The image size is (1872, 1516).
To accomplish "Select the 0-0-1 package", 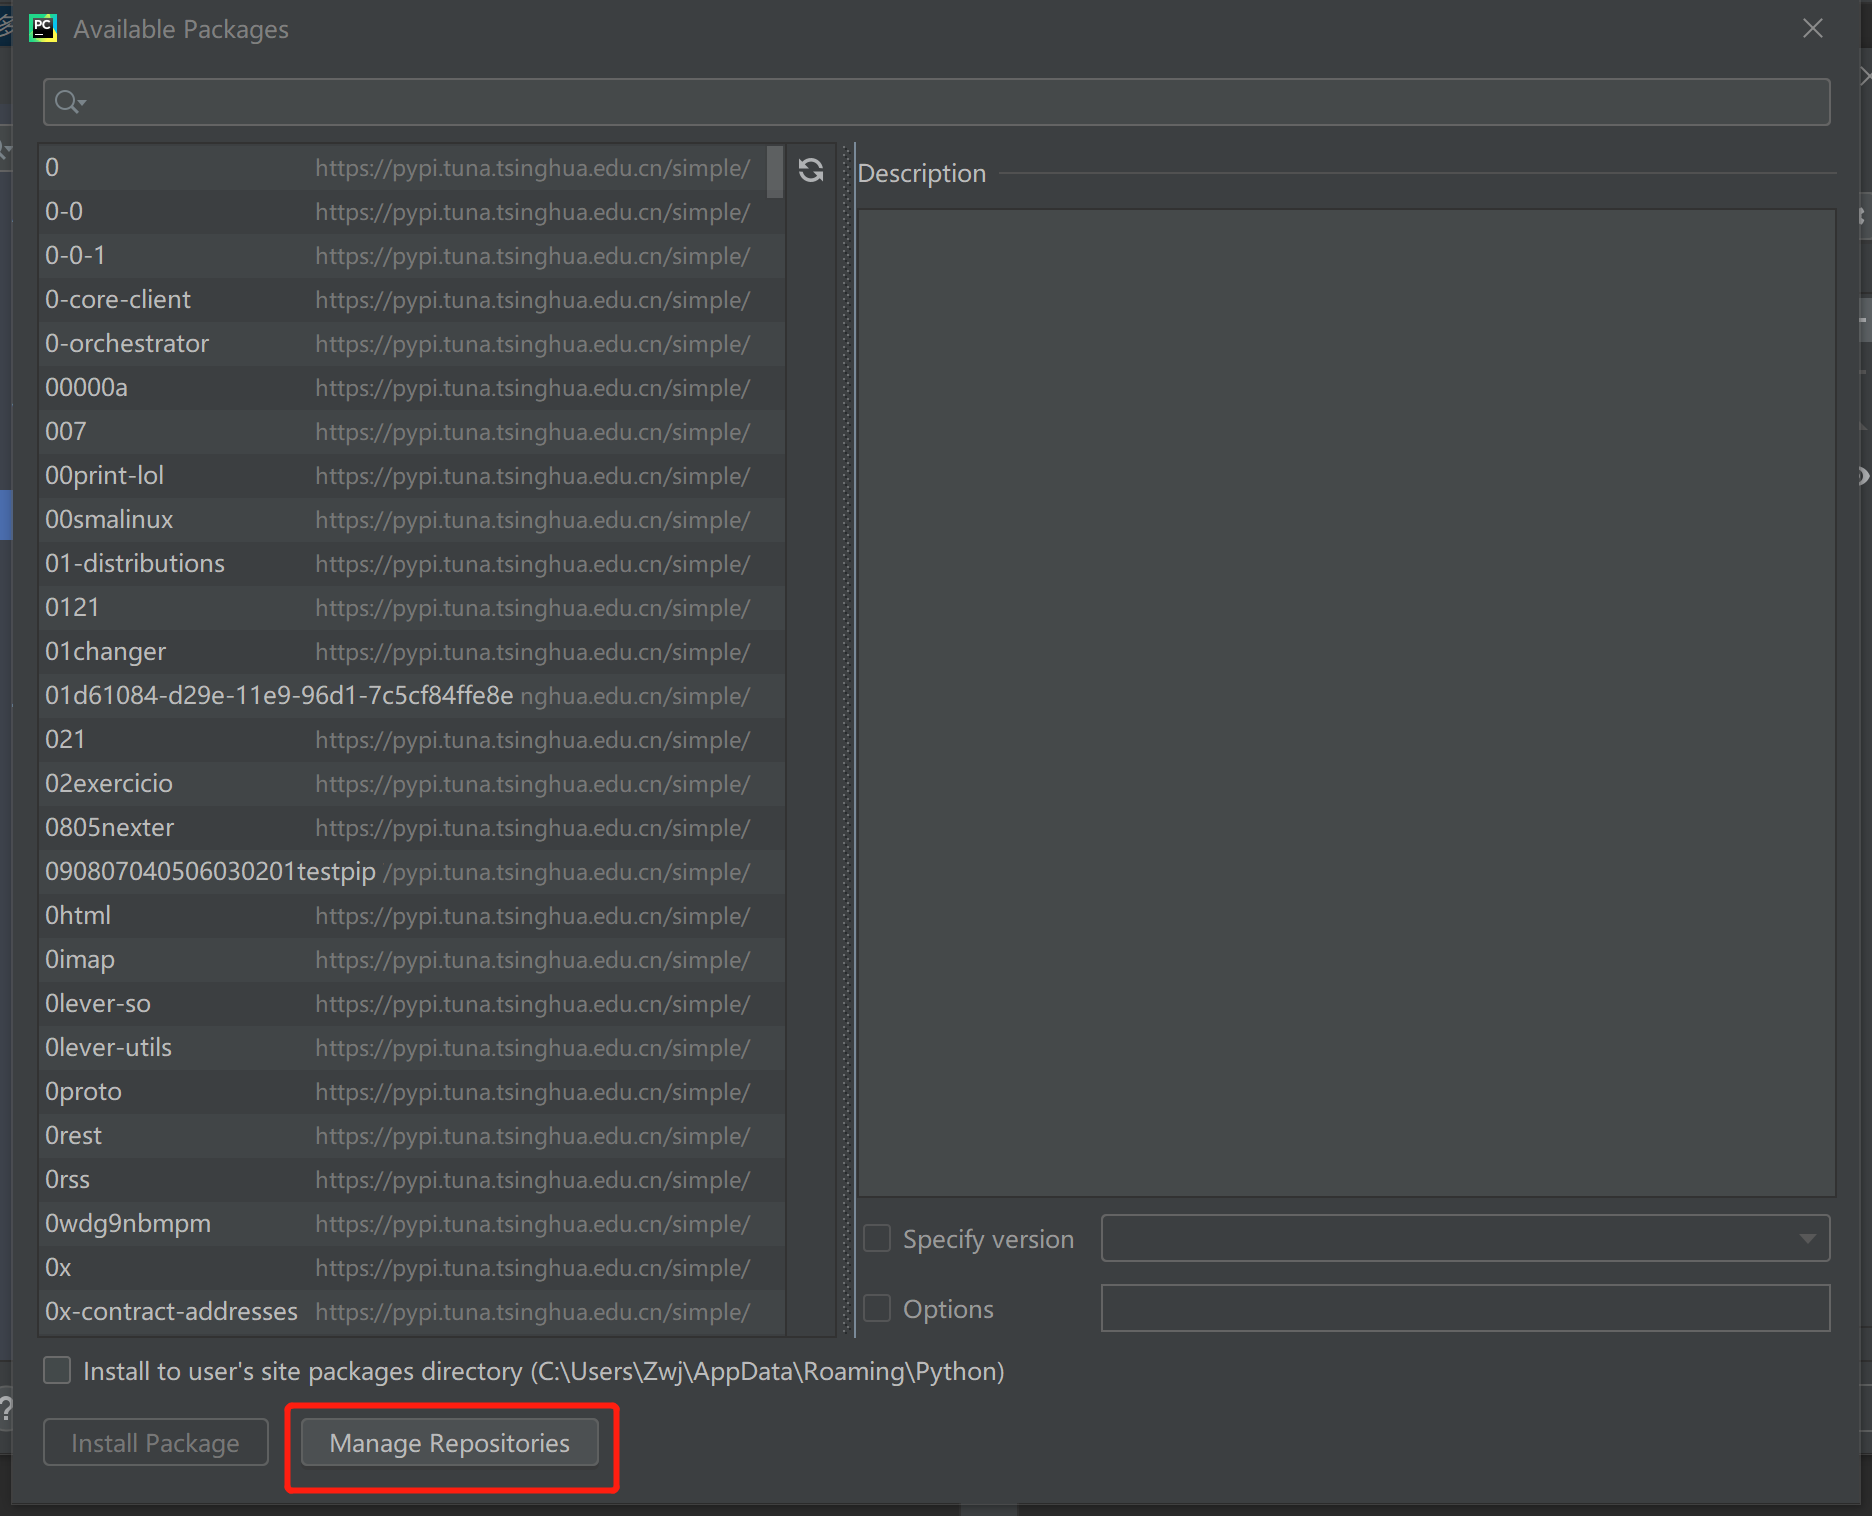I will [x=412, y=256].
